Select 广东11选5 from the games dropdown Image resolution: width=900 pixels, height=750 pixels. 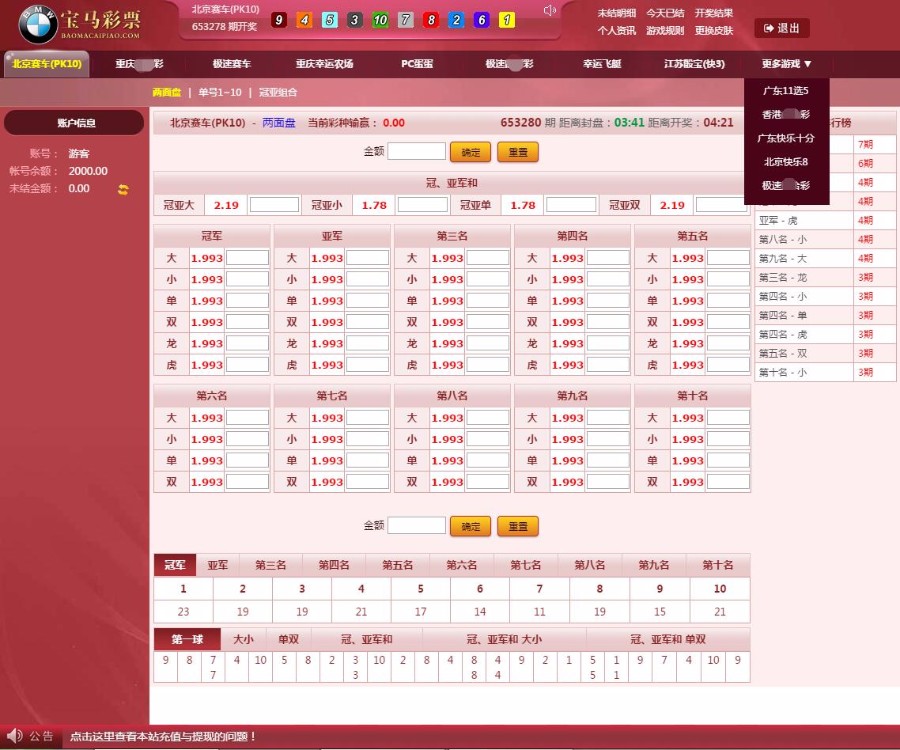[786, 91]
